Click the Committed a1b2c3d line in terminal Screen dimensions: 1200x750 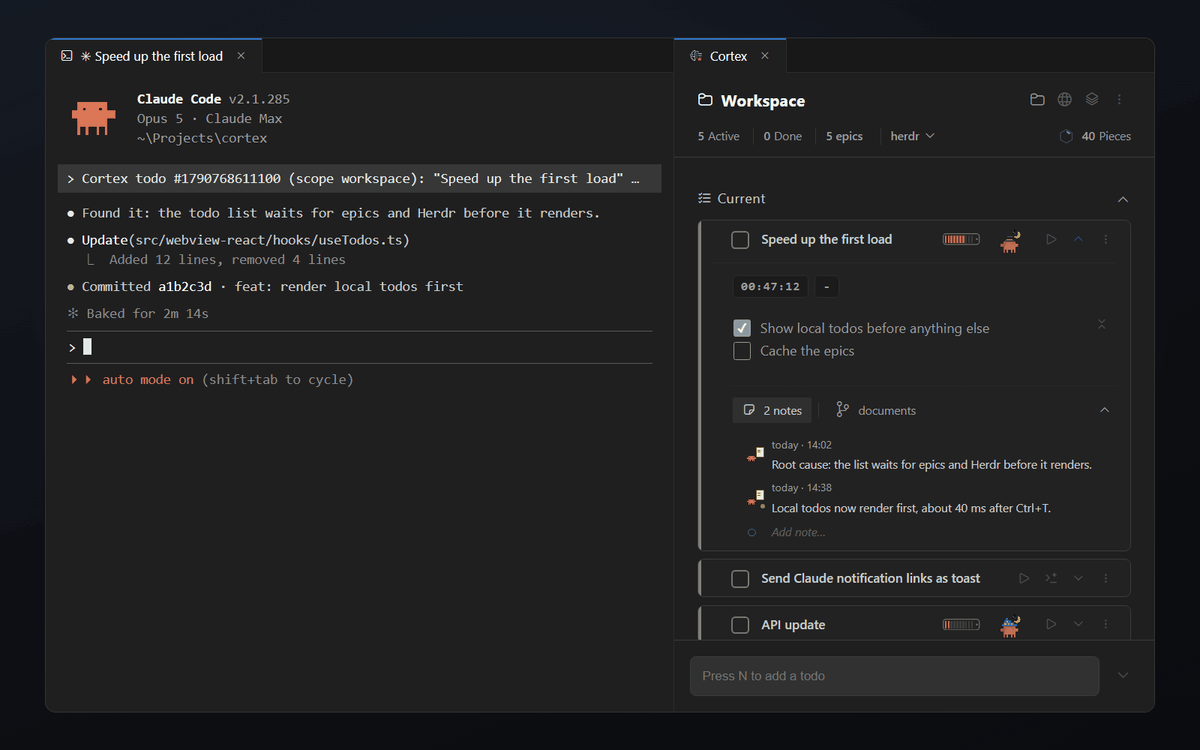[265, 287]
